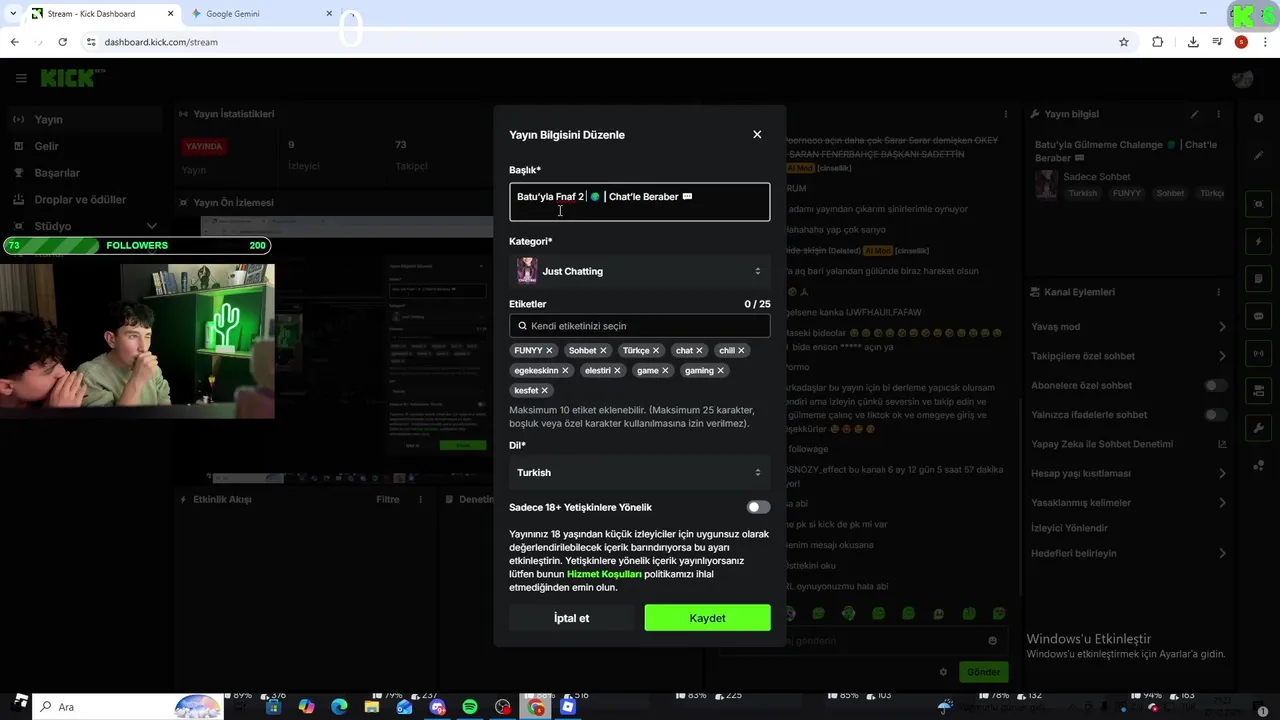Click the wrench icon in right rail
The width and height of the screenshot is (1280, 720).
click(x=1258, y=428)
